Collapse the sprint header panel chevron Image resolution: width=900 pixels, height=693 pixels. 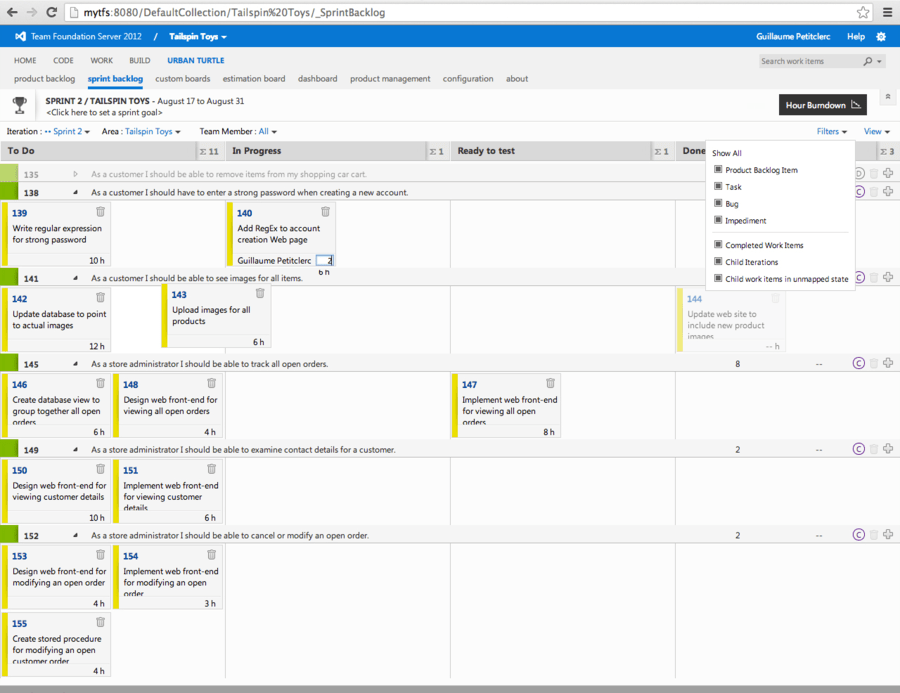[x=888, y=96]
